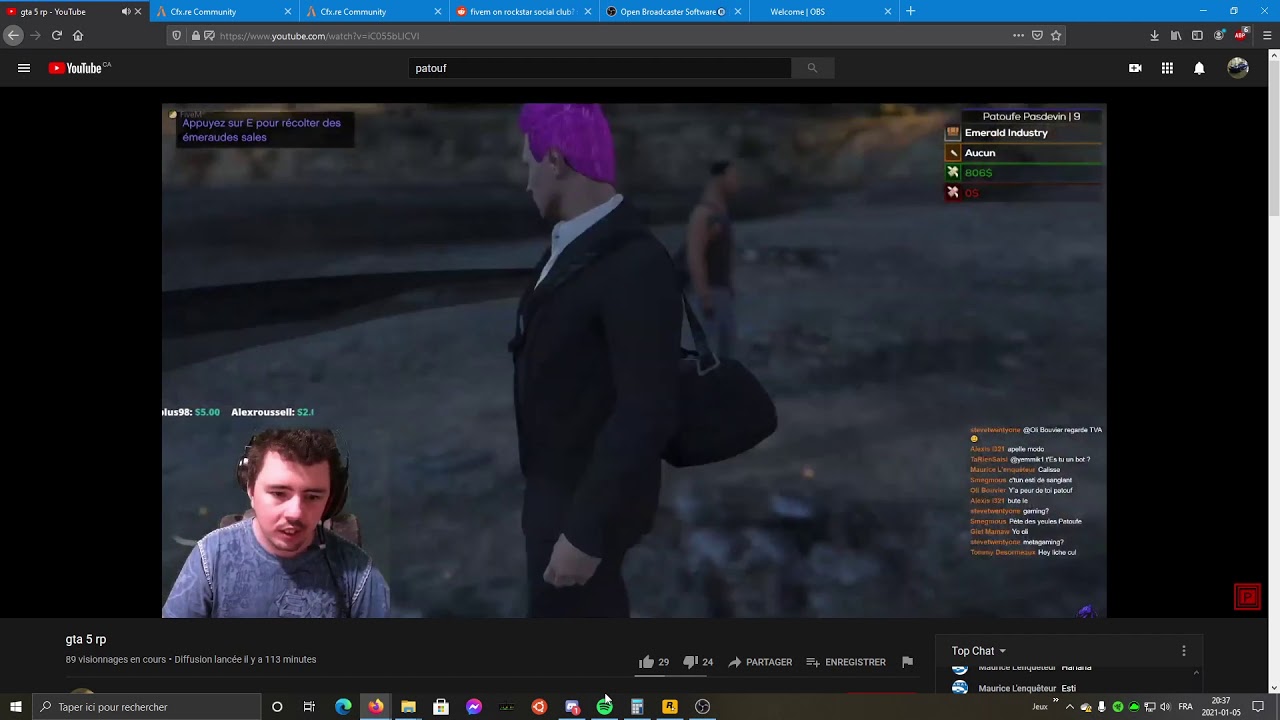Open the page actions three-dot menu
This screenshot has width=1280, height=720.
(1018, 36)
